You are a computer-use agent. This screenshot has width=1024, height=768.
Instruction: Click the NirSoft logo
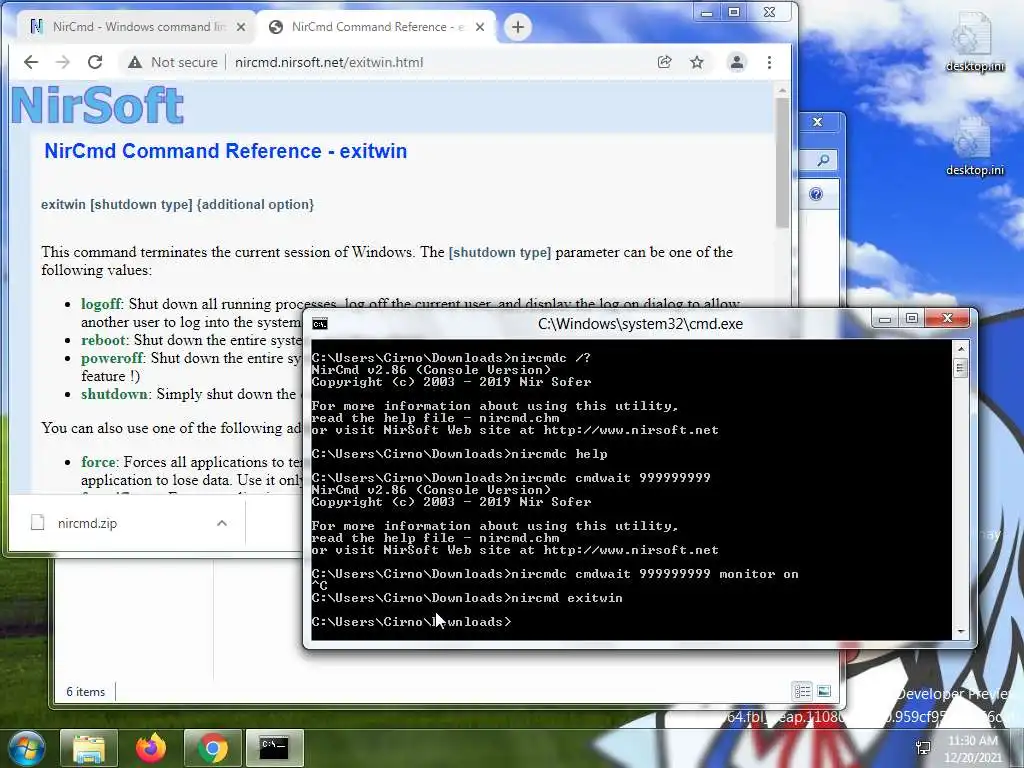(97, 105)
